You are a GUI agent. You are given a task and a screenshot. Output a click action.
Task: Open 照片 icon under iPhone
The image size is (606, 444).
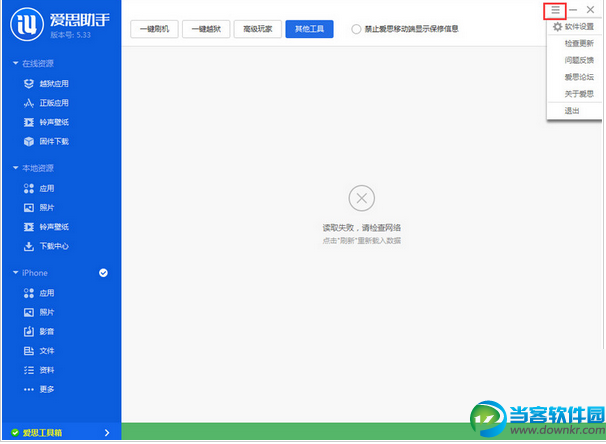click(29, 312)
